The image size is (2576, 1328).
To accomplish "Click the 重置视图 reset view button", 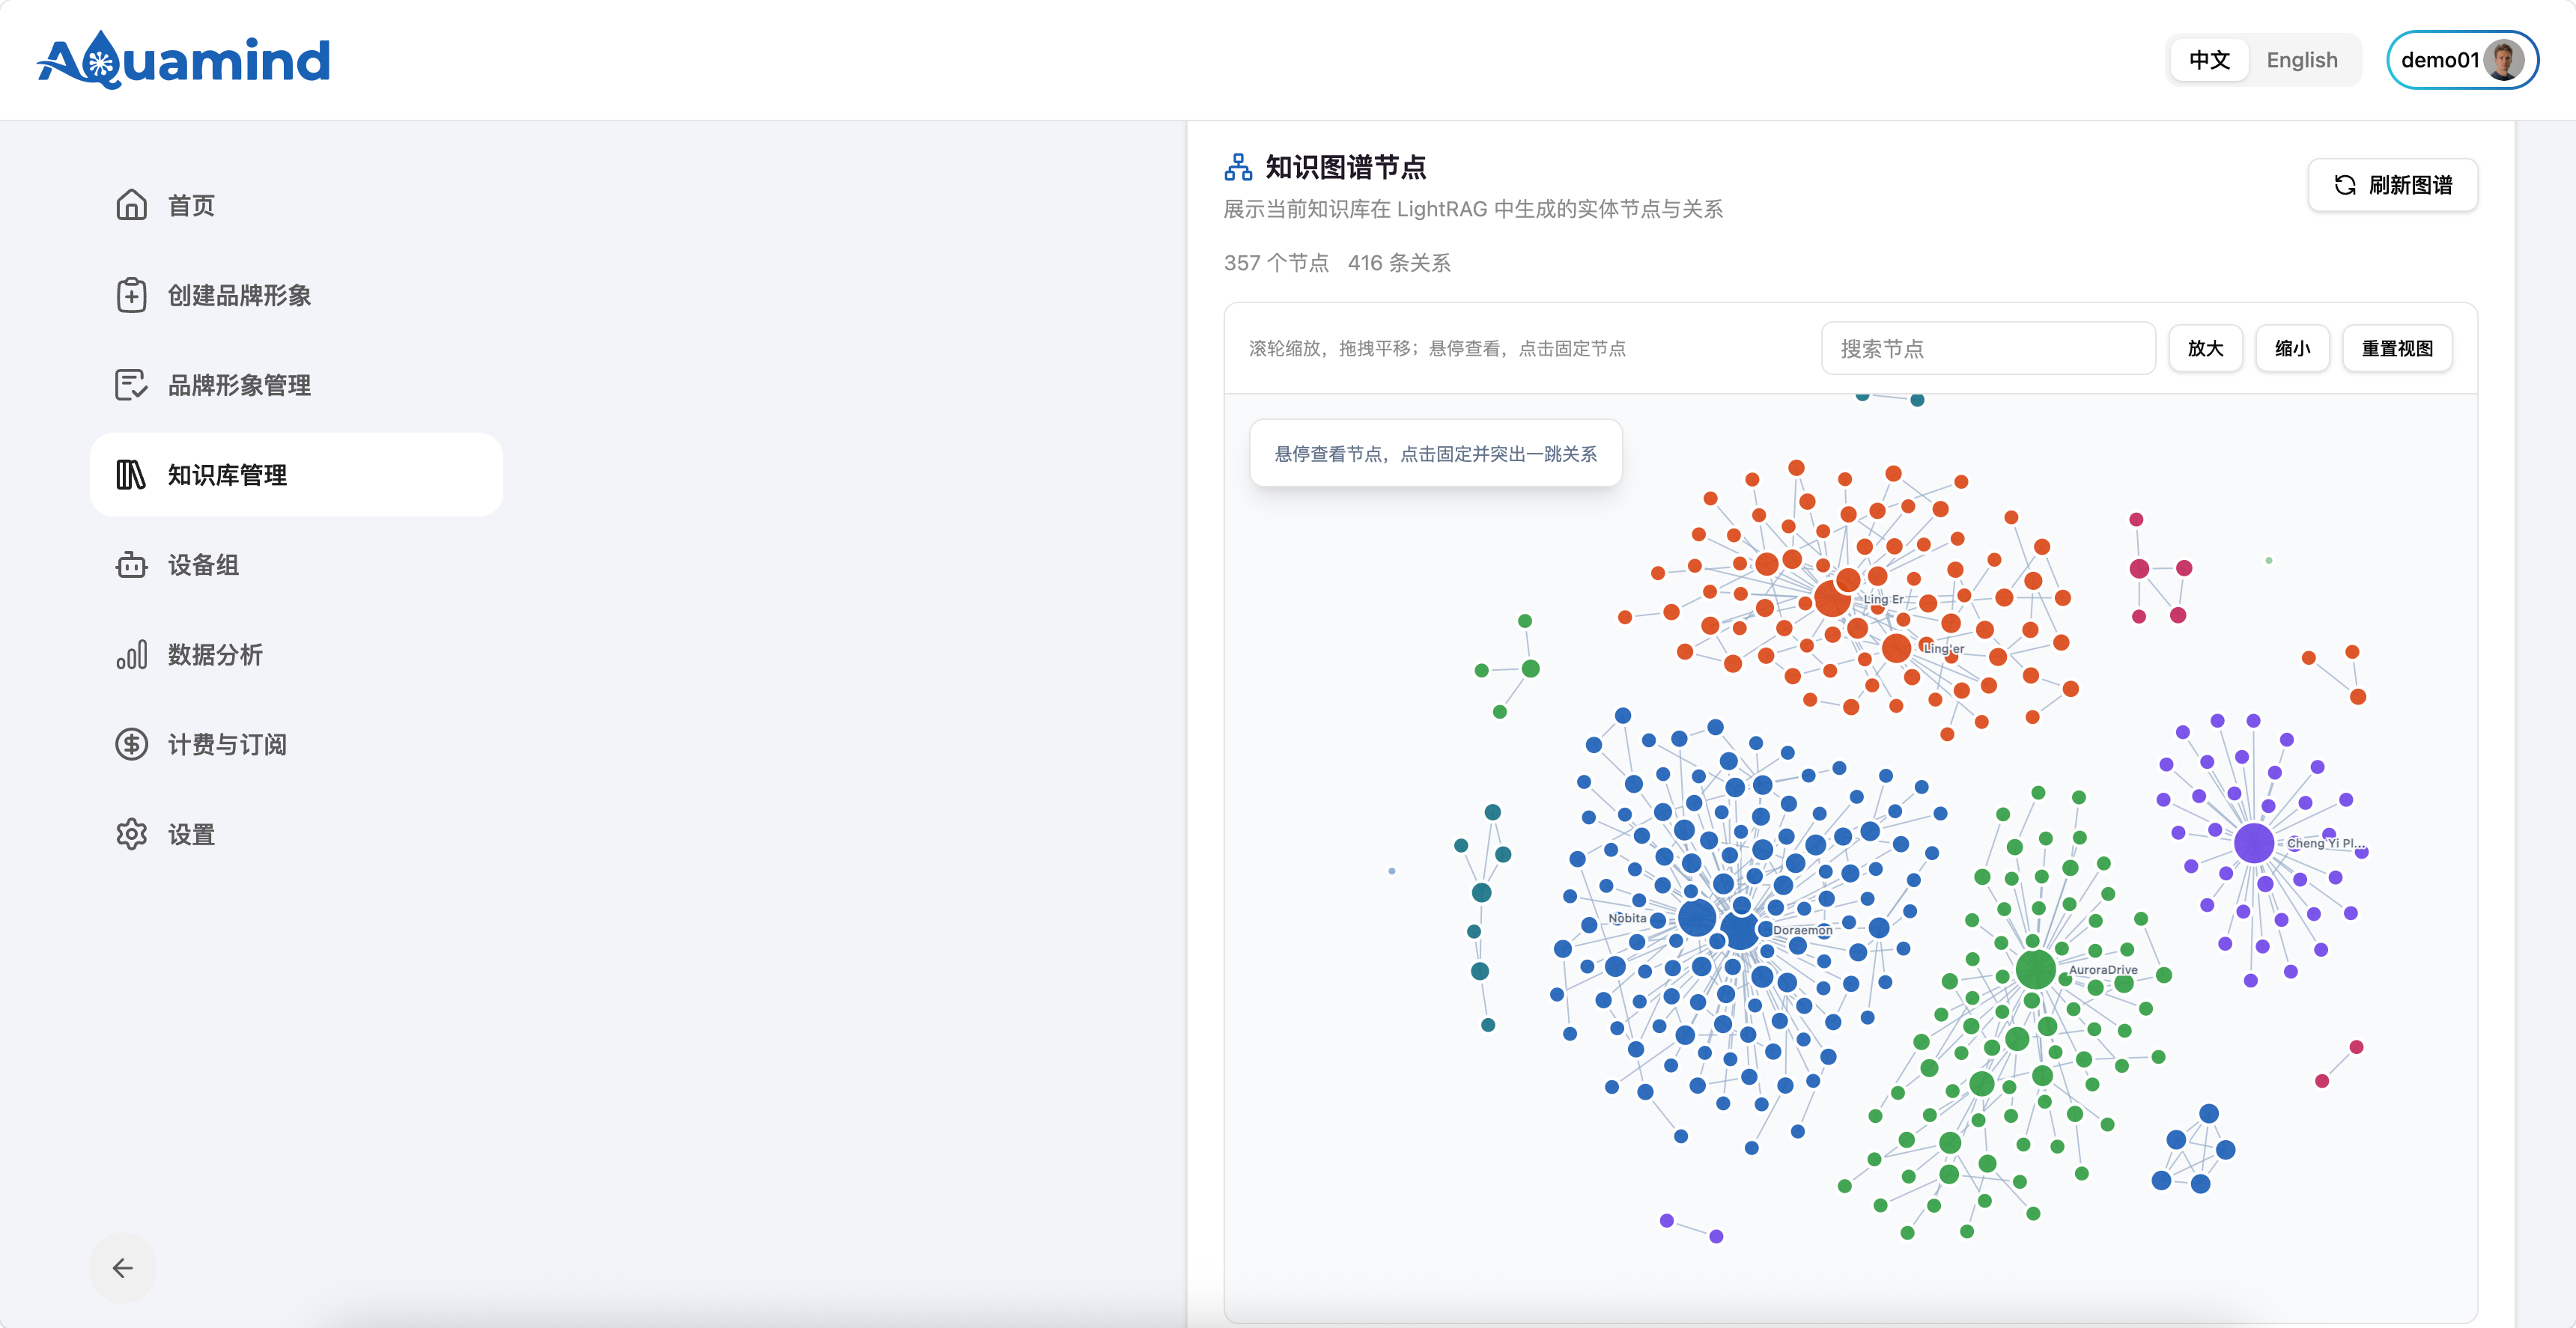I will point(2397,348).
